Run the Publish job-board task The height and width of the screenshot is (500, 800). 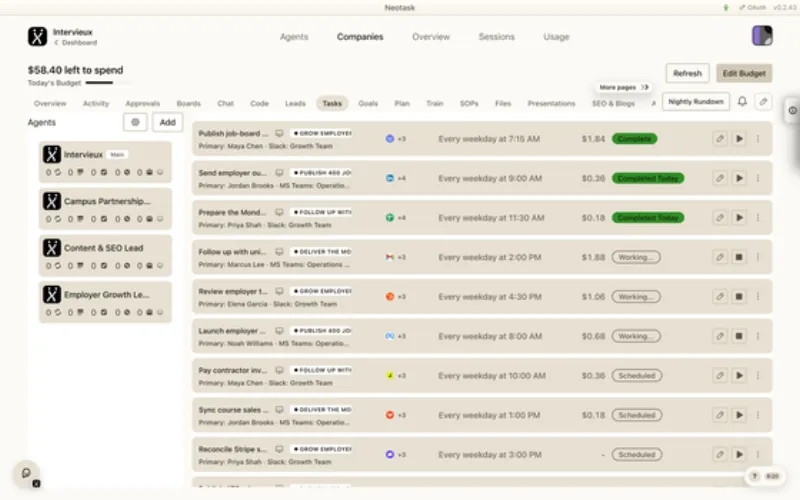[739, 139]
